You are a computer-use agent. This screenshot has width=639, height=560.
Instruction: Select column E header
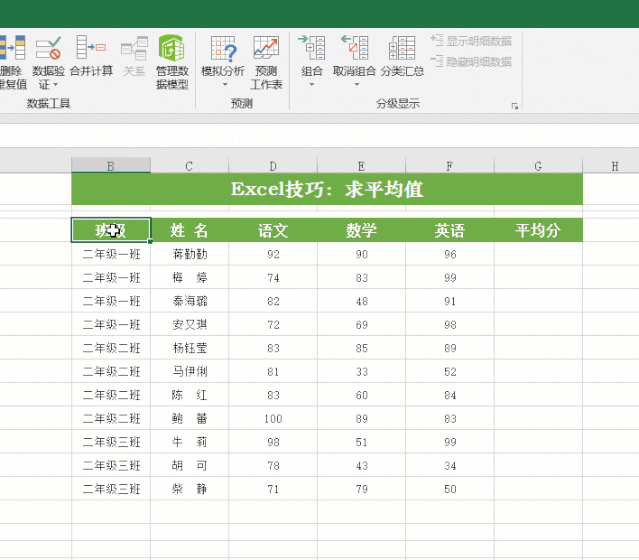coord(361,166)
